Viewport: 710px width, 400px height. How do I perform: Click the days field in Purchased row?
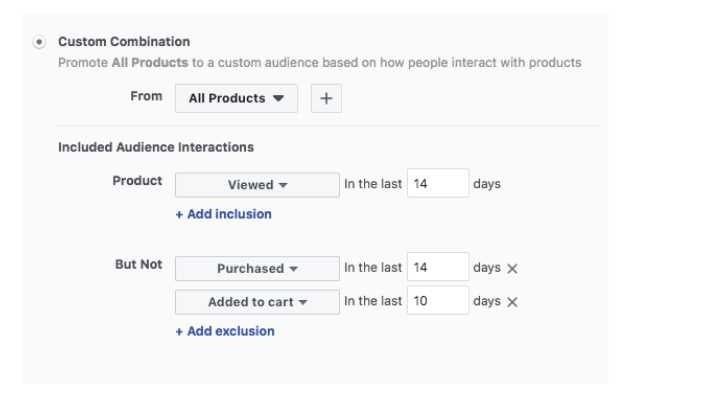tap(437, 268)
